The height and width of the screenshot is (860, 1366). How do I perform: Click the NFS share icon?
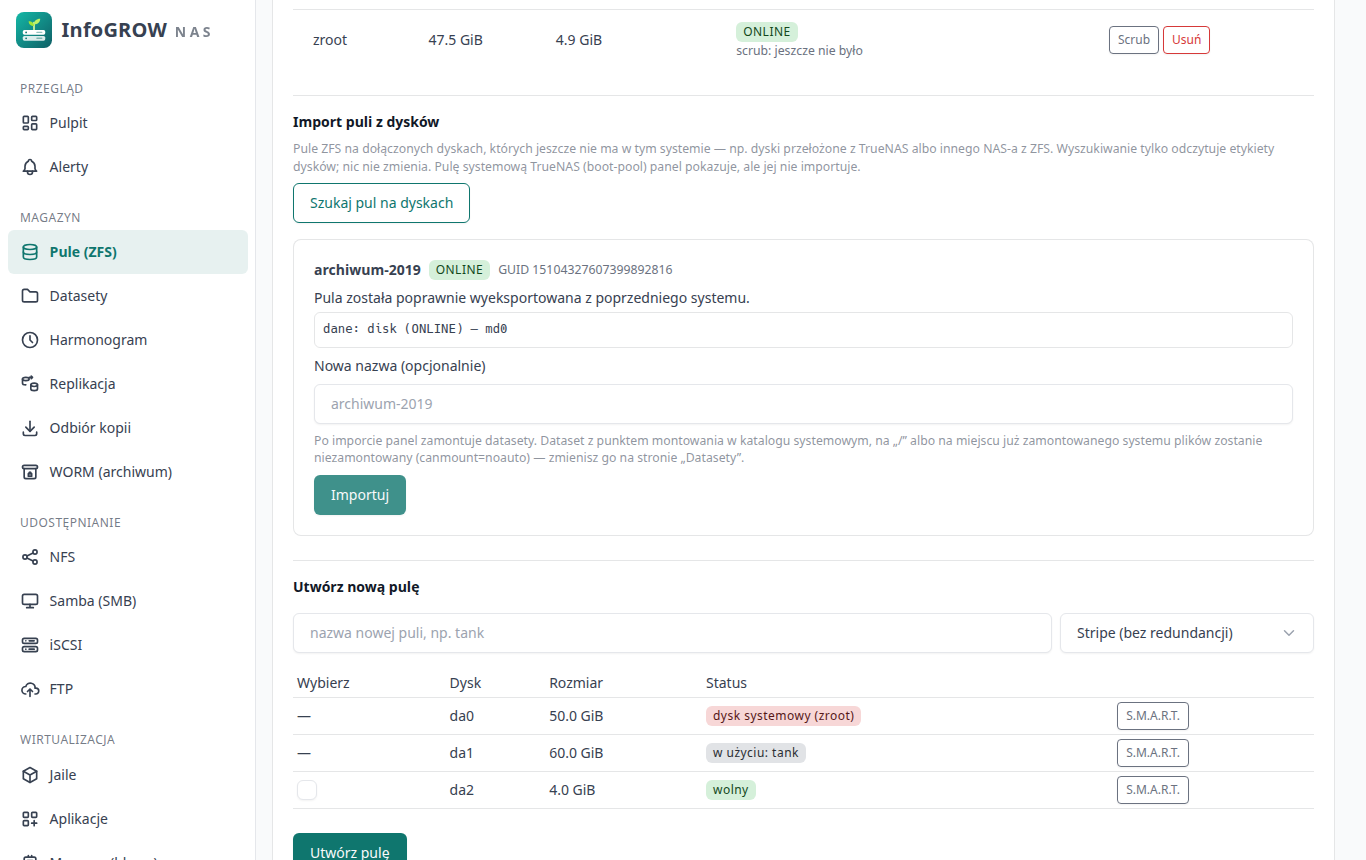click(x=30, y=557)
